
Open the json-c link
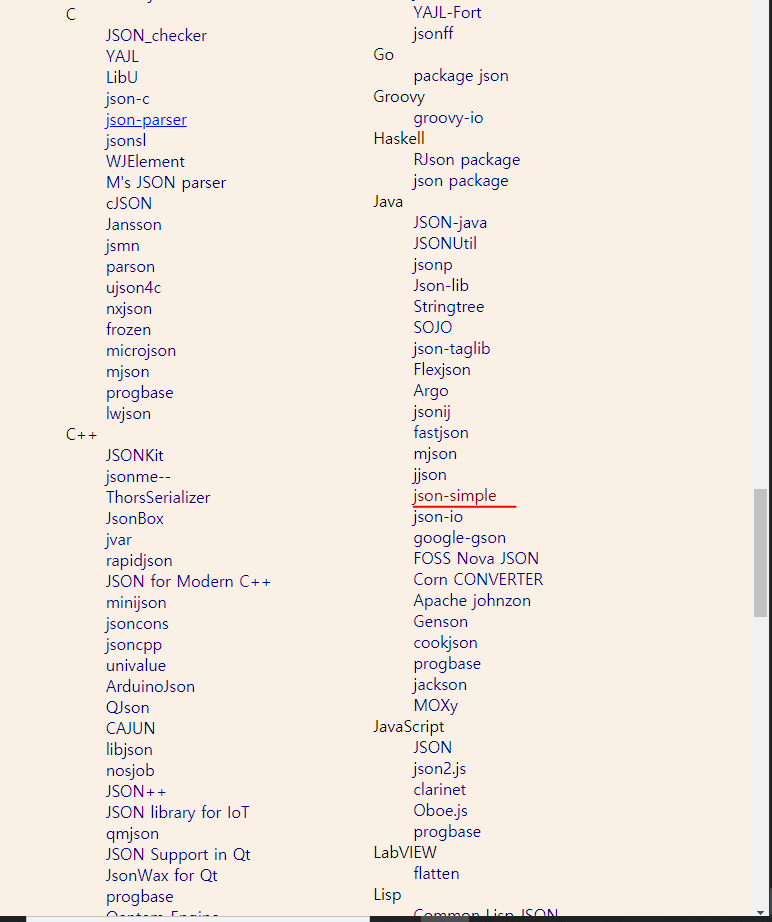point(128,99)
